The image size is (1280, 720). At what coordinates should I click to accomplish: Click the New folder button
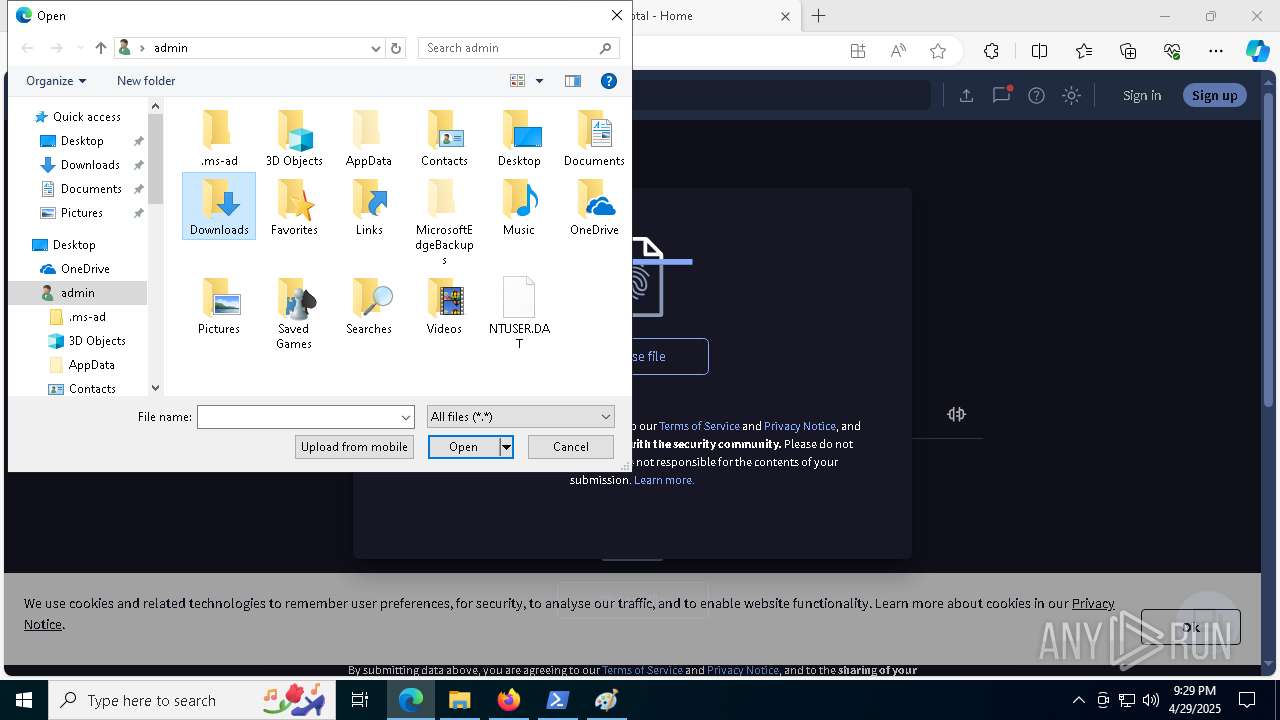(x=146, y=81)
